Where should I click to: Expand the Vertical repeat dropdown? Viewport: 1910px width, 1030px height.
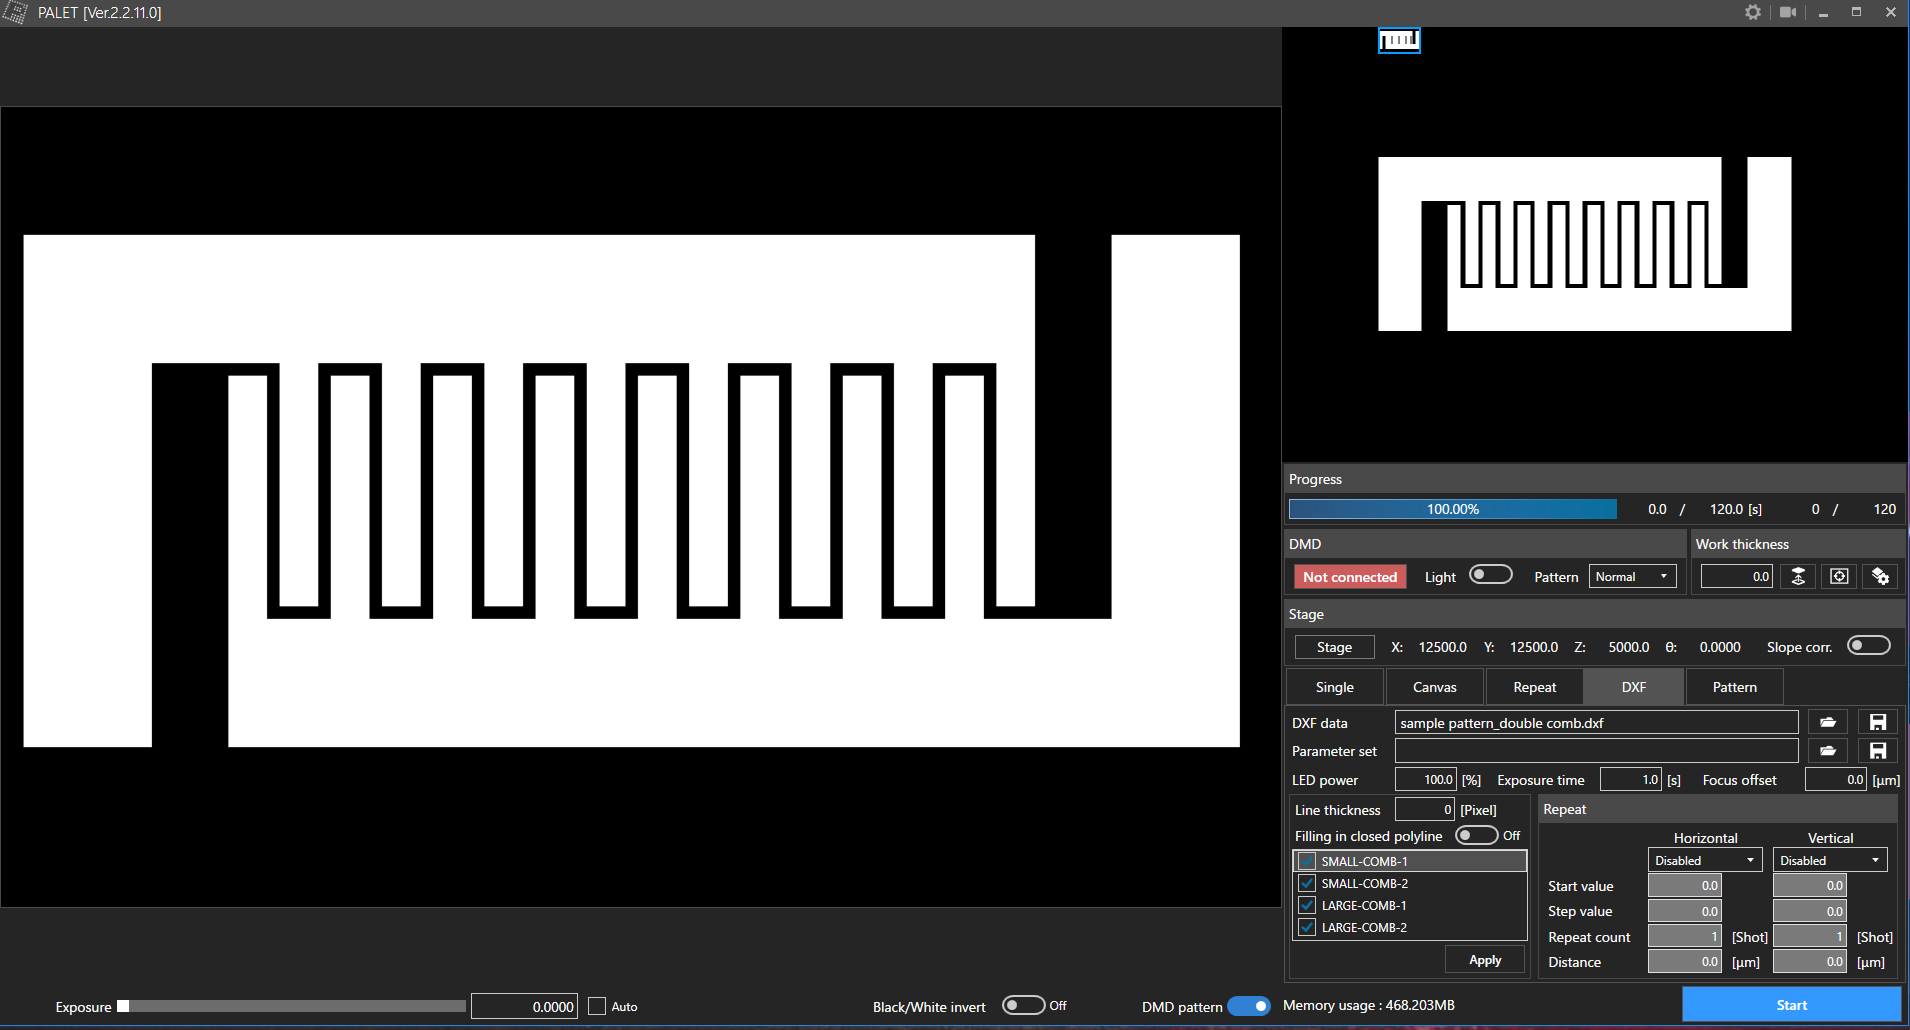pyautogui.click(x=1829, y=860)
